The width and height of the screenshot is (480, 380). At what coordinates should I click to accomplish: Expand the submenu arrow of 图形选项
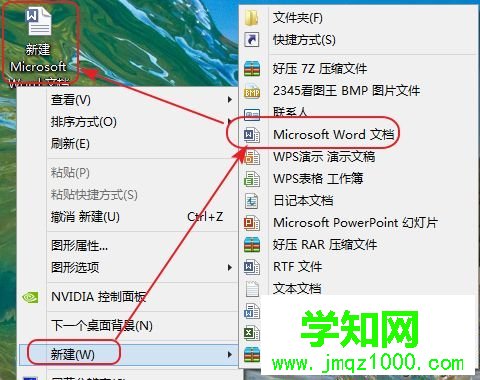pyautogui.click(x=230, y=267)
